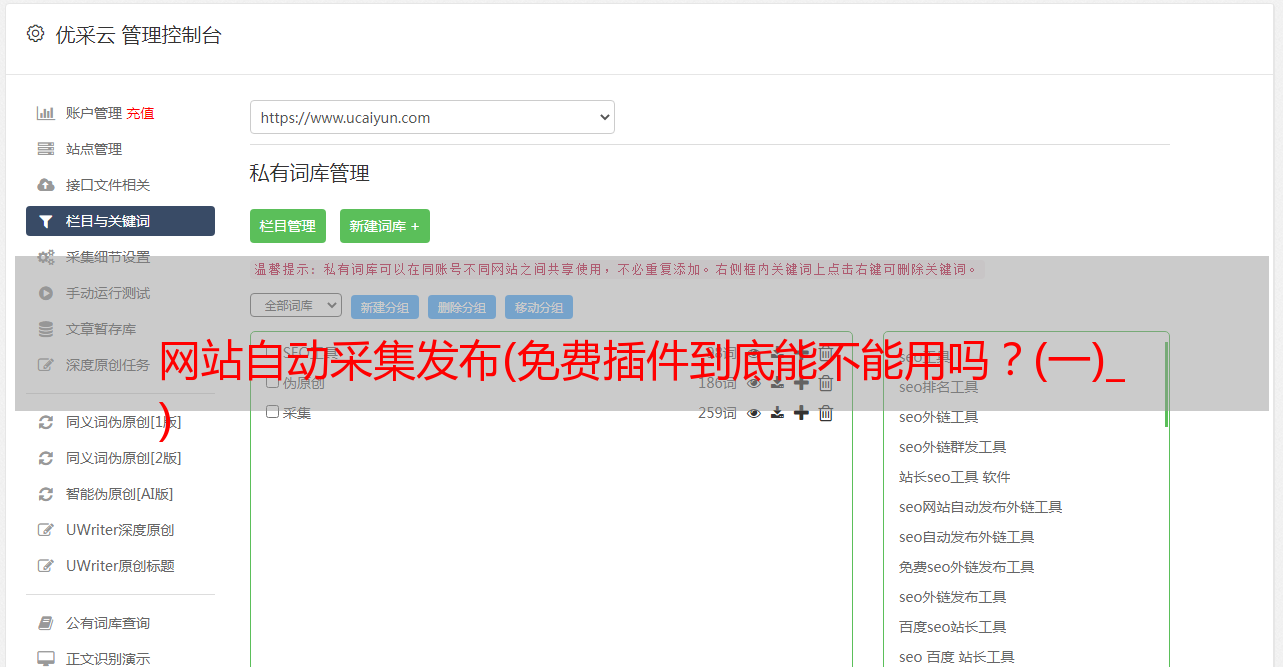Click the plus icon in the 伪原创 row
Image resolution: width=1283 pixels, height=667 pixels.
[801, 383]
